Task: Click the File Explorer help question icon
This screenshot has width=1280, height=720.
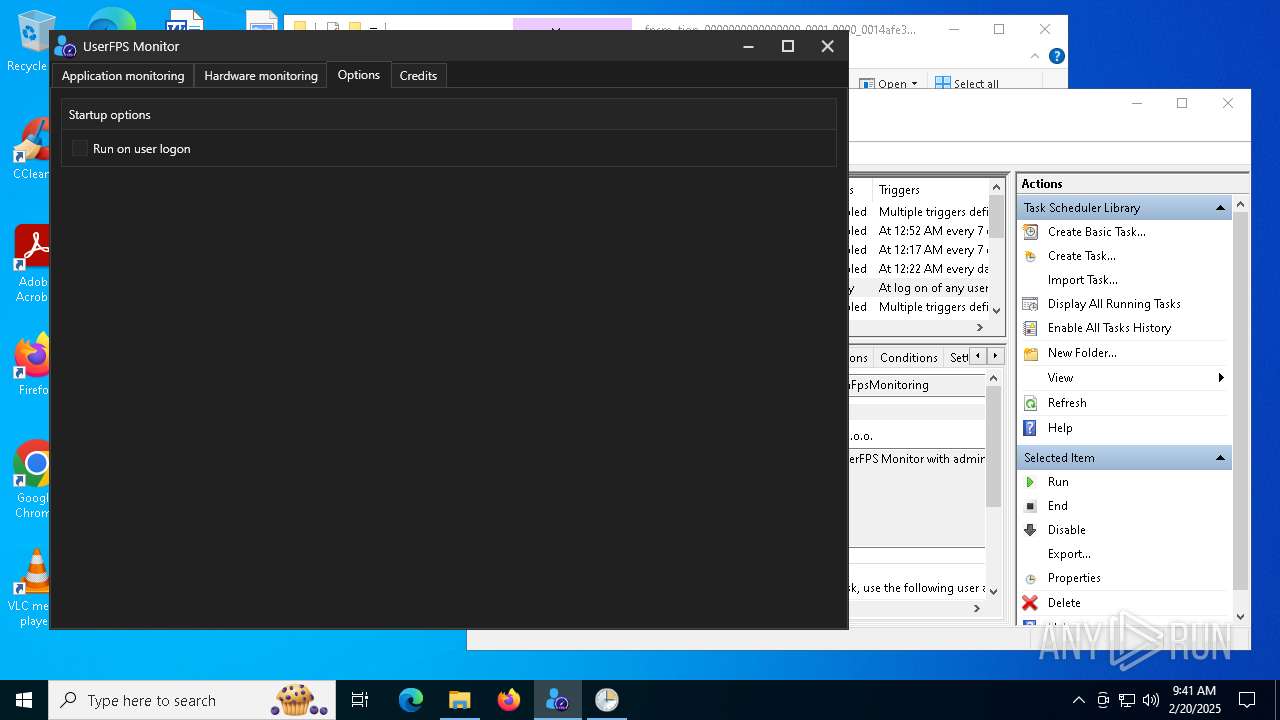Action: [1056, 56]
